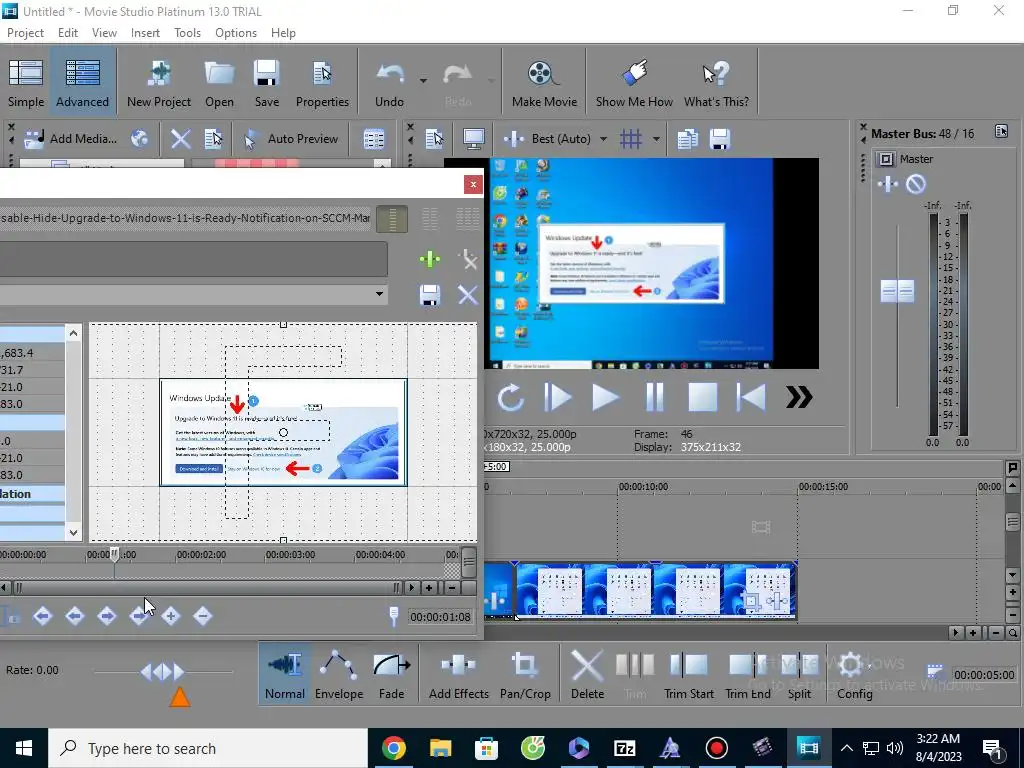Image resolution: width=1024 pixels, height=768 pixels.
Task: Expand the overlays grid dropdown arrow
Action: (656, 138)
